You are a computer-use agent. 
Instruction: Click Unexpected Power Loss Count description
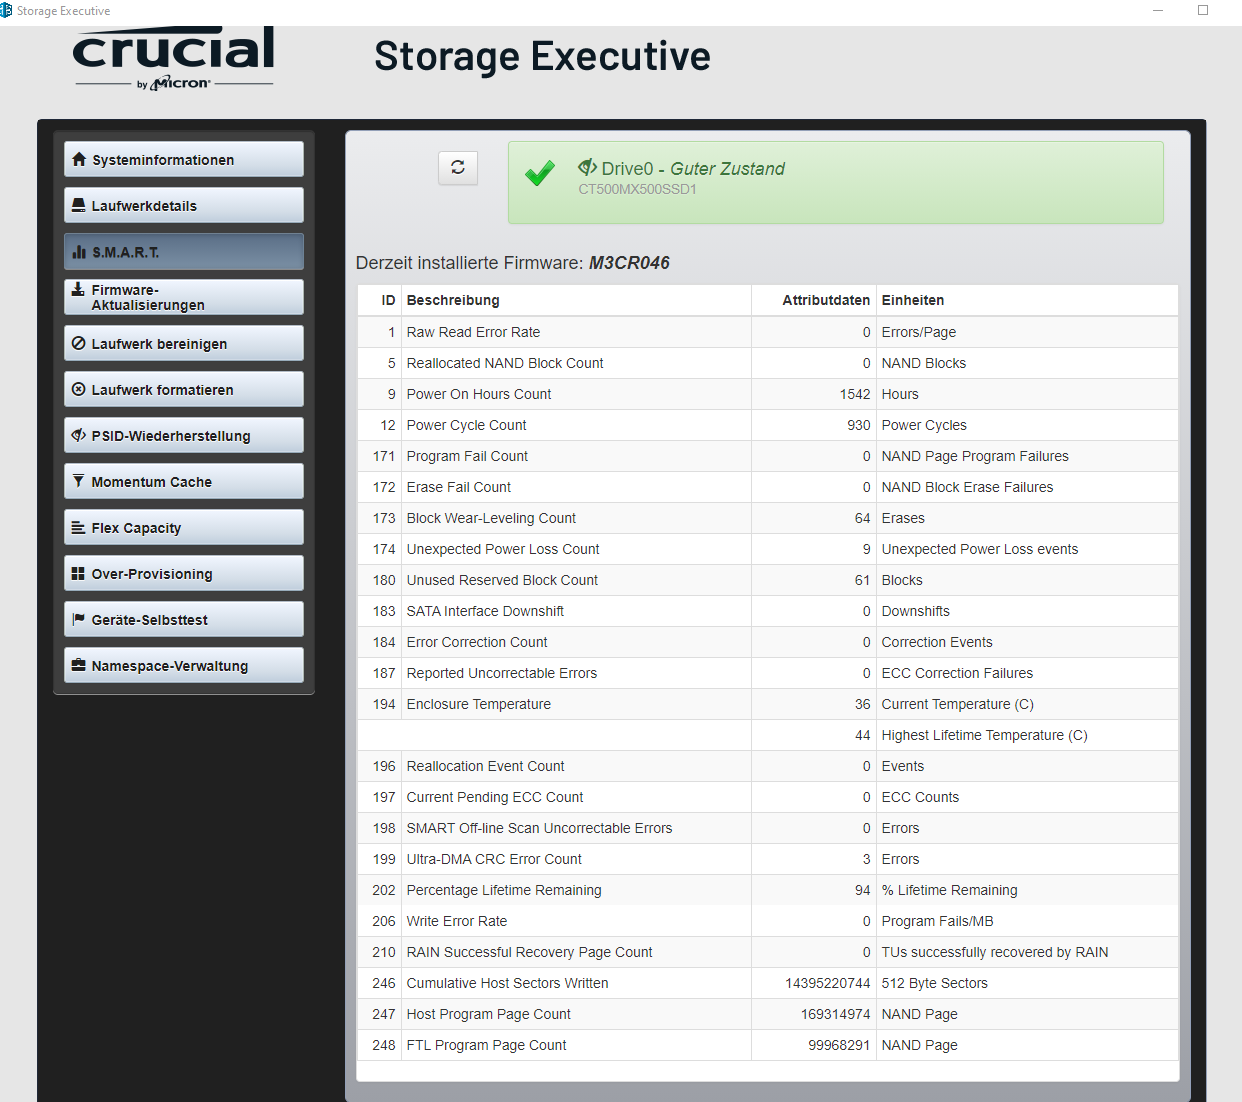point(503,549)
